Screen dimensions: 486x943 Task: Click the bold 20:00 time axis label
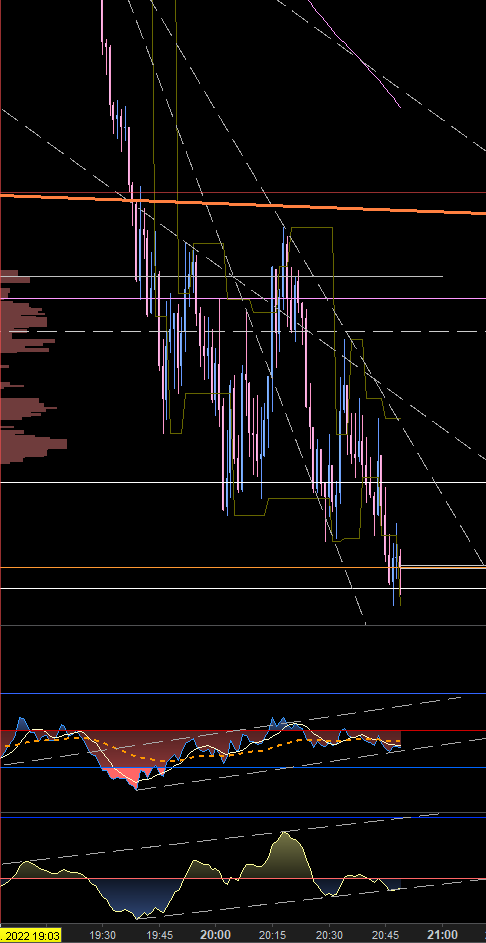point(215,936)
